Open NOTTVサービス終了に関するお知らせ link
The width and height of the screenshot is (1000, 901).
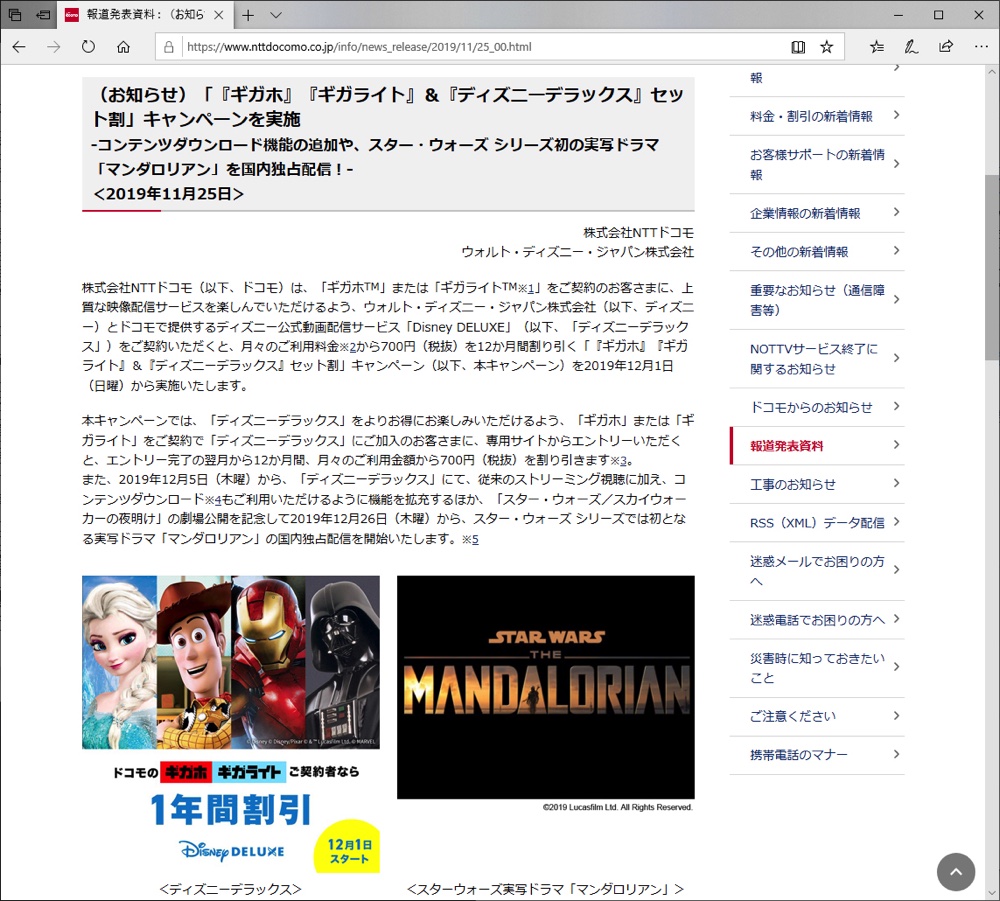tap(817, 359)
